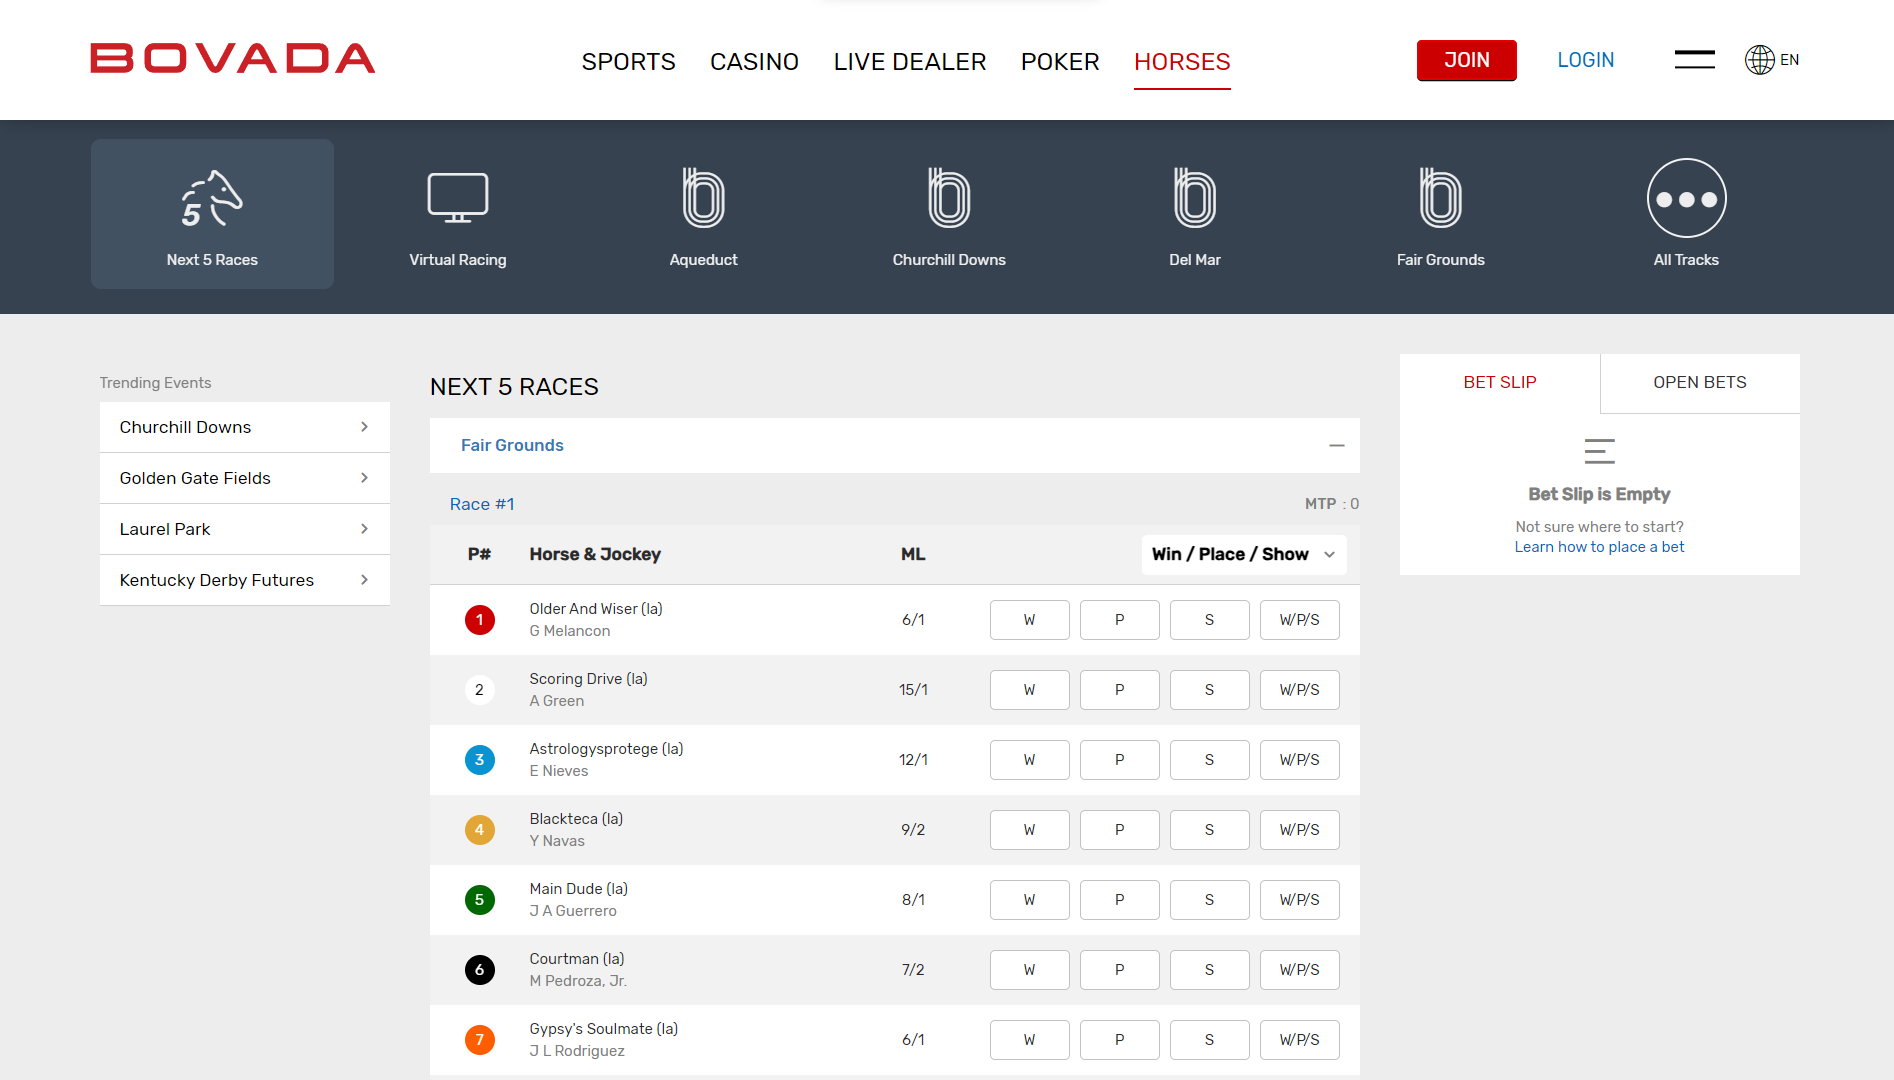Screen dimensions: 1894x1080
Task: Select Place bet for Blackteca
Action: tap(1119, 829)
